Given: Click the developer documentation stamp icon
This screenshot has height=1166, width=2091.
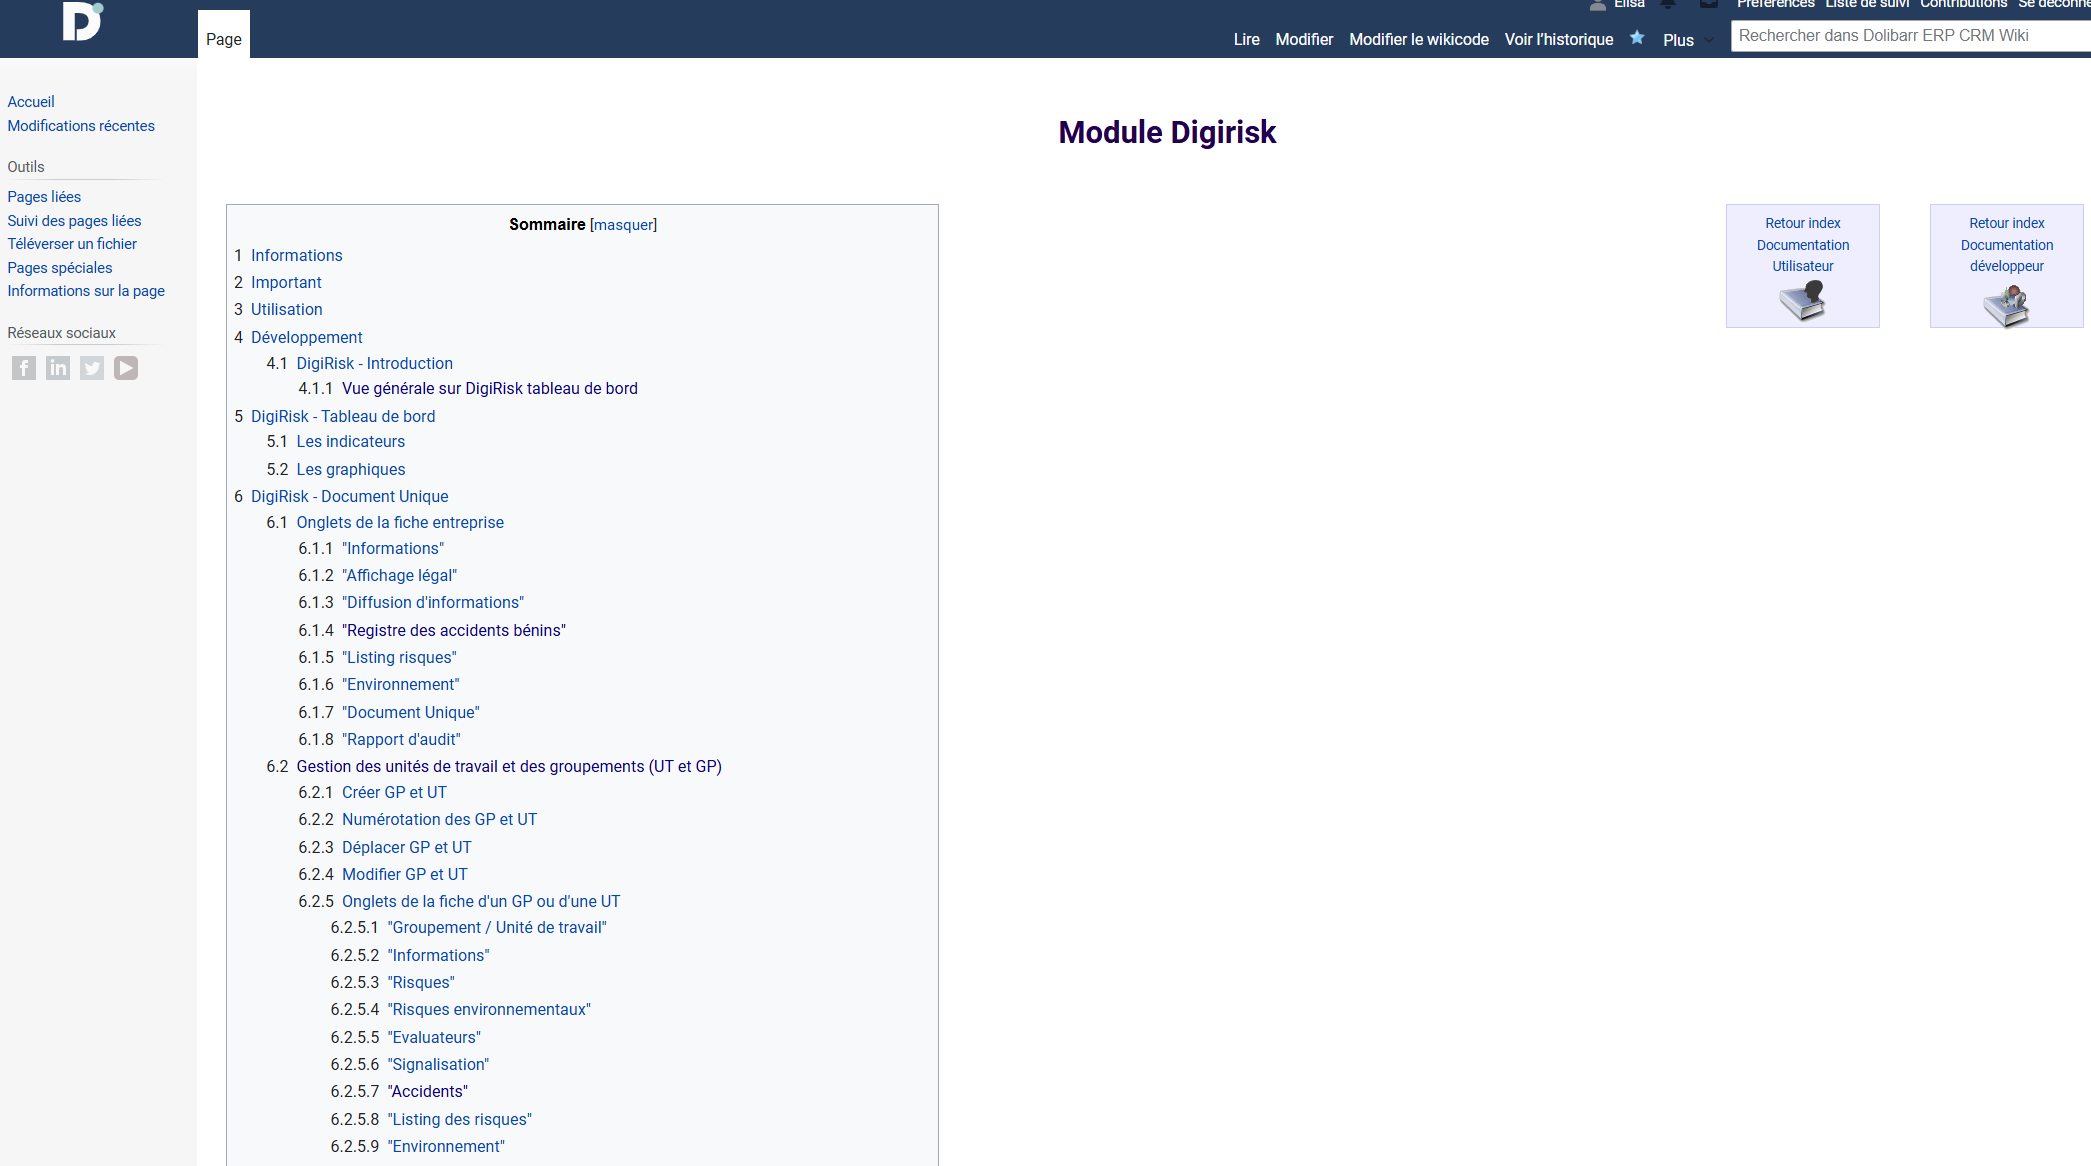Looking at the screenshot, I should 2006,305.
